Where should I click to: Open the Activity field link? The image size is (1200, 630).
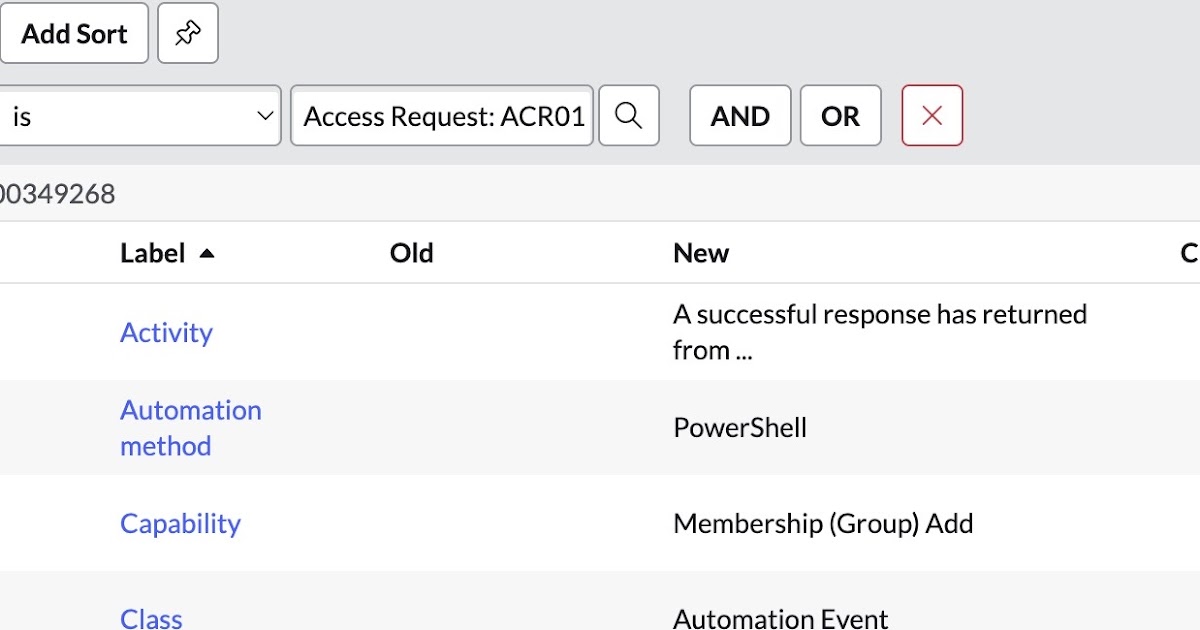166,332
